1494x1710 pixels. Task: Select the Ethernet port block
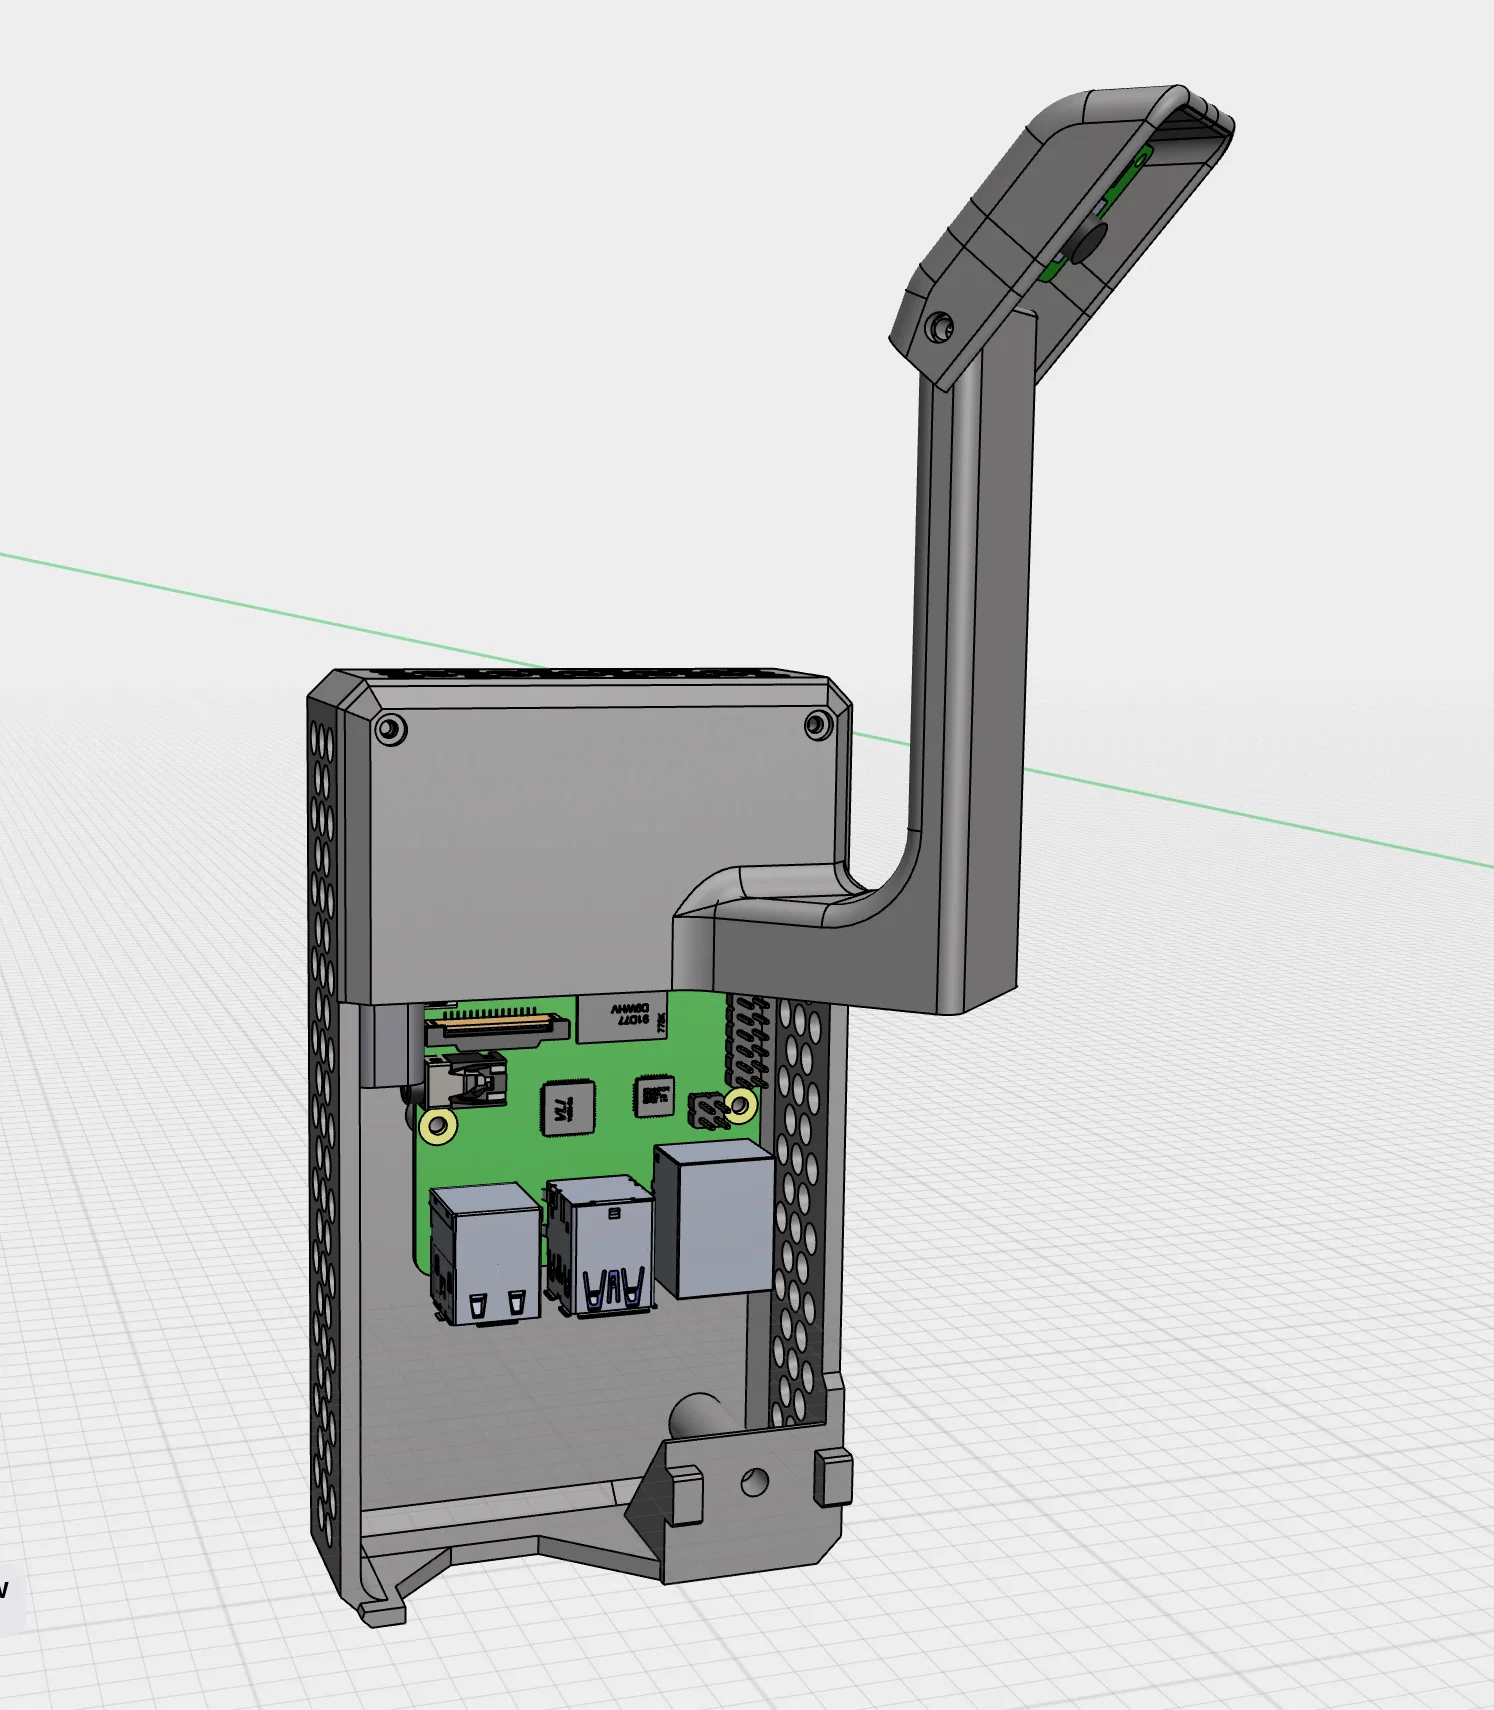[714, 1219]
